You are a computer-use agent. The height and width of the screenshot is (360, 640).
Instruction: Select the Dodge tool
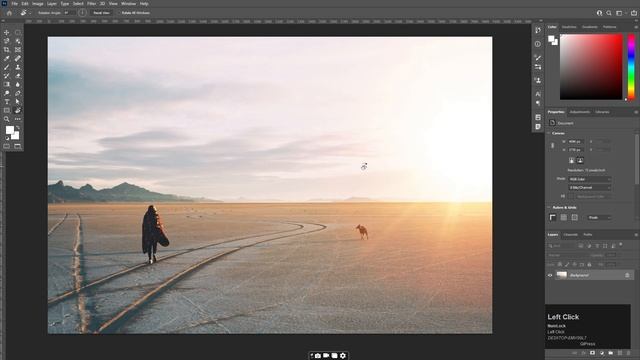7,93
